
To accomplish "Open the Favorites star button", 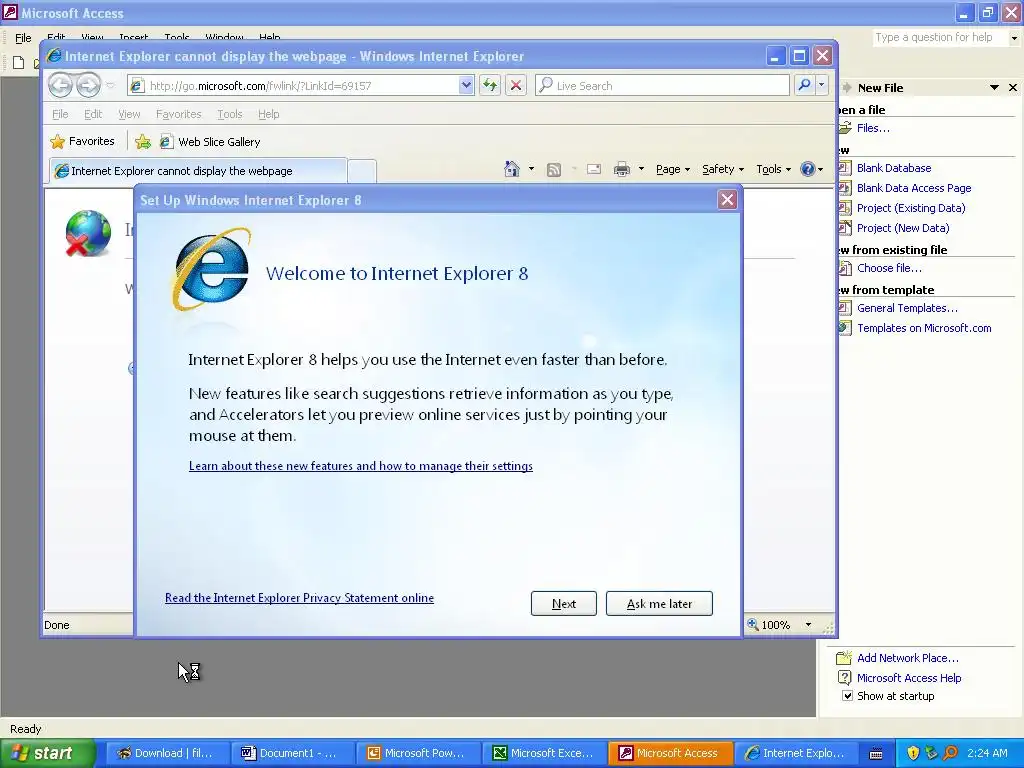I will 82,141.
